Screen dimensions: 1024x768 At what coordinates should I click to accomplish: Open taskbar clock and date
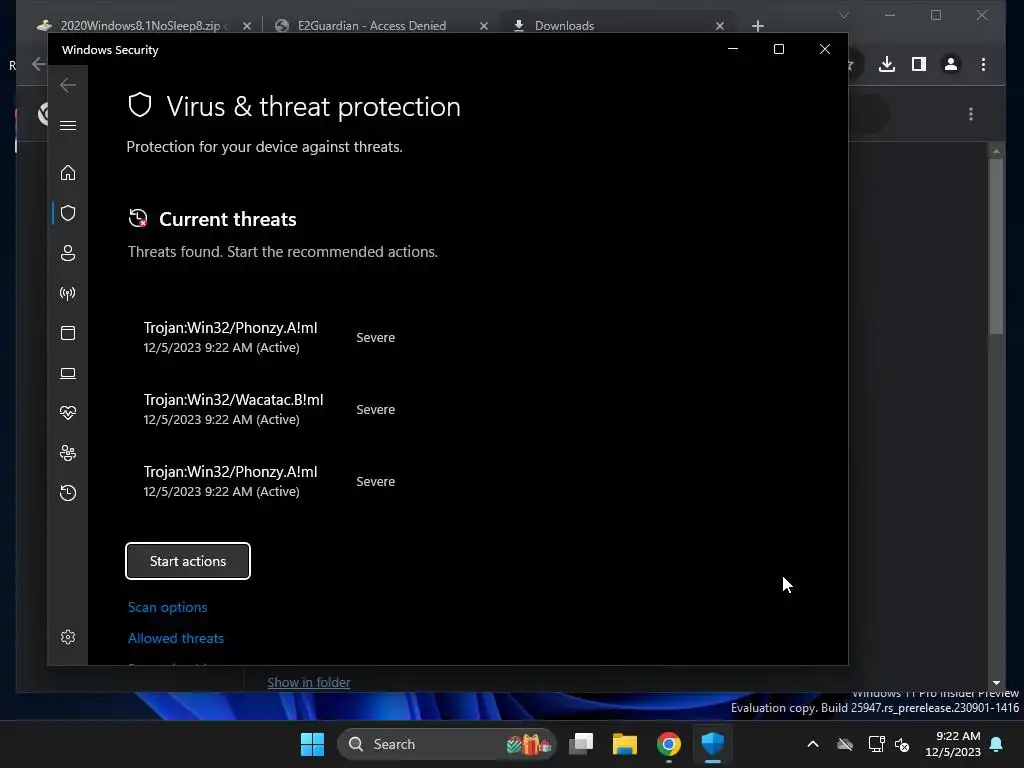953,744
